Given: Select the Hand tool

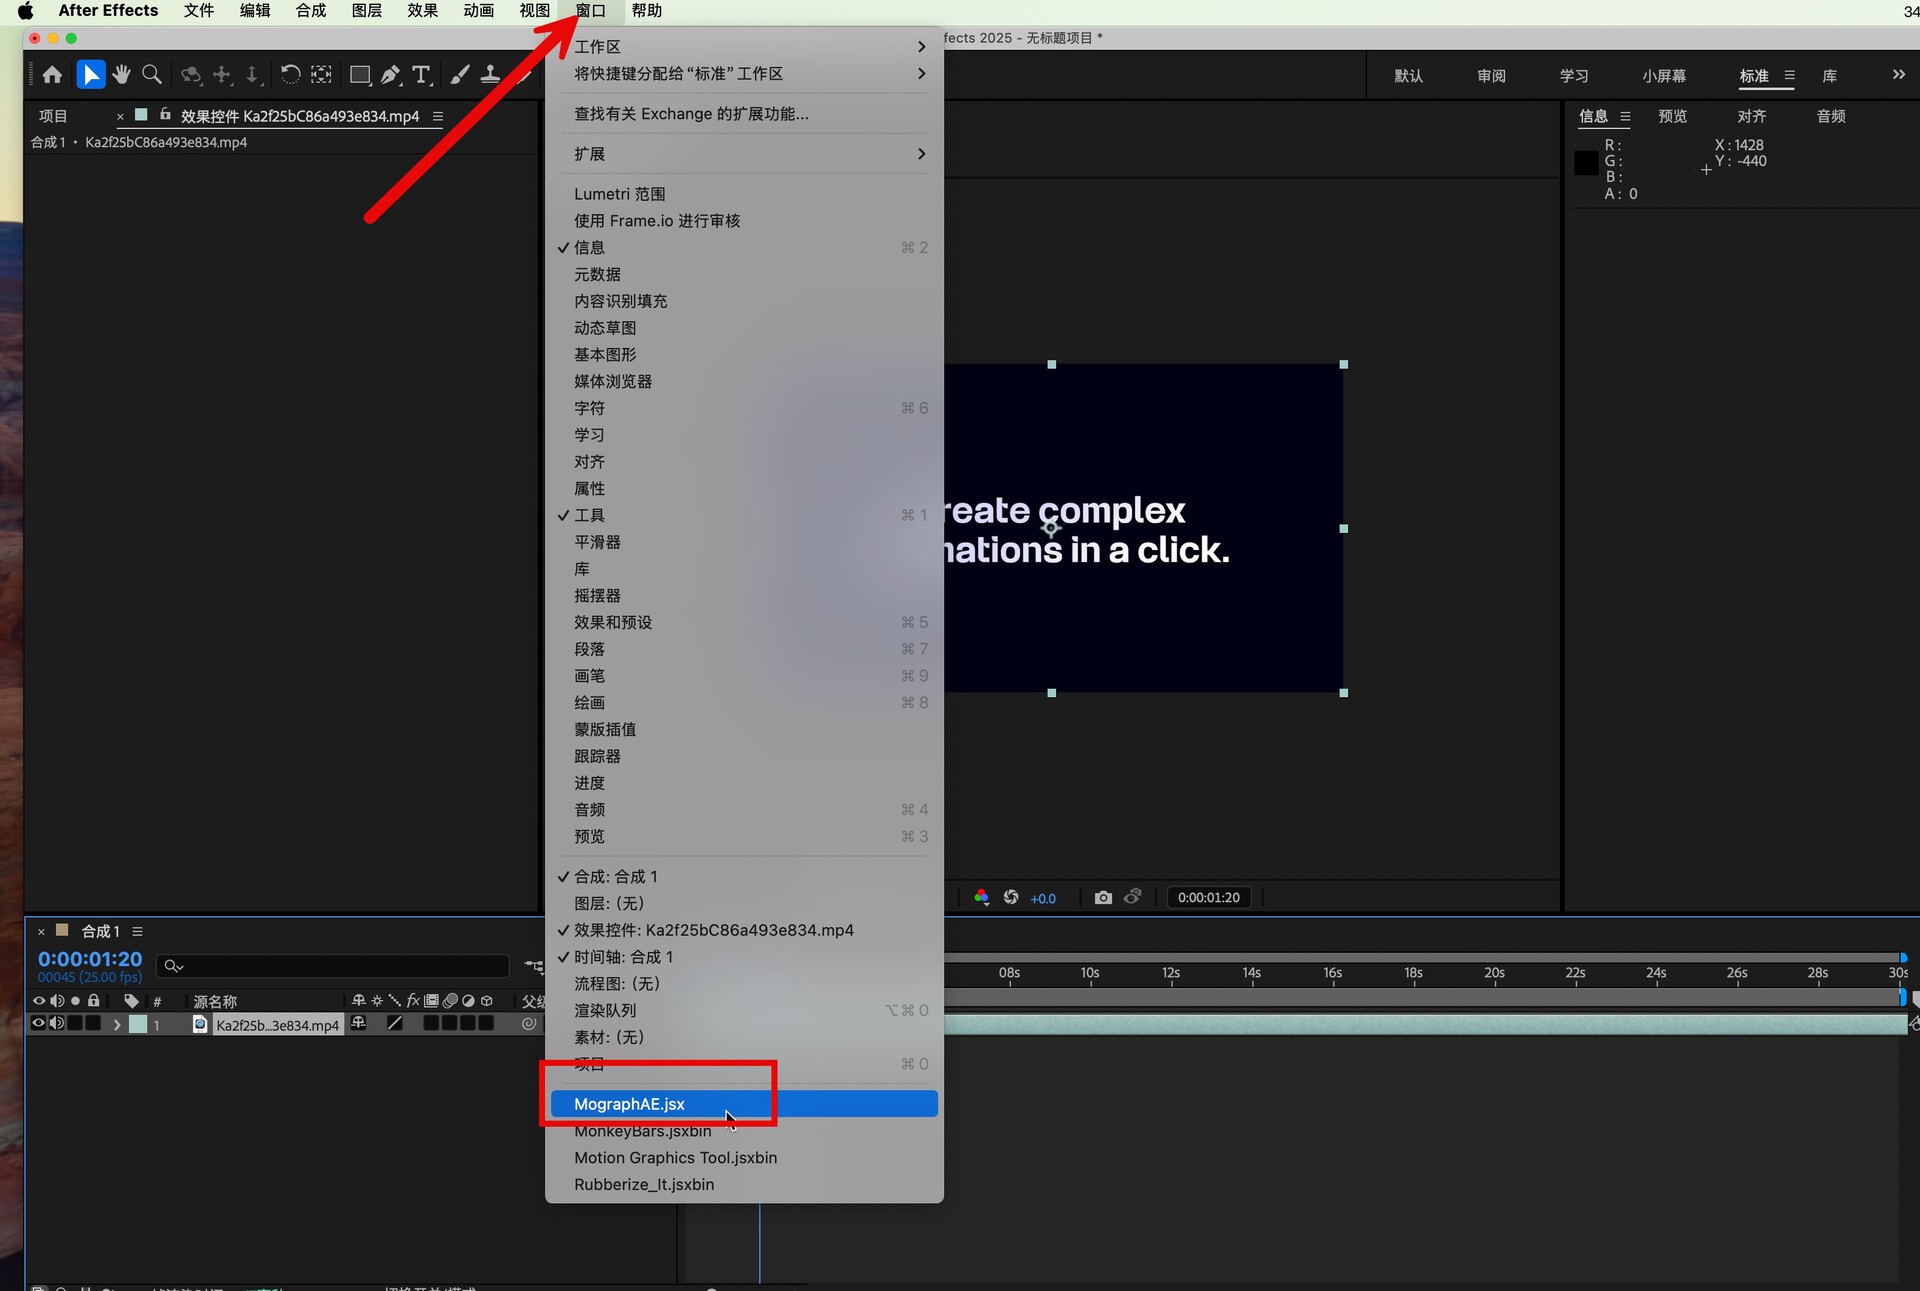Looking at the screenshot, I should pos(121,75).
